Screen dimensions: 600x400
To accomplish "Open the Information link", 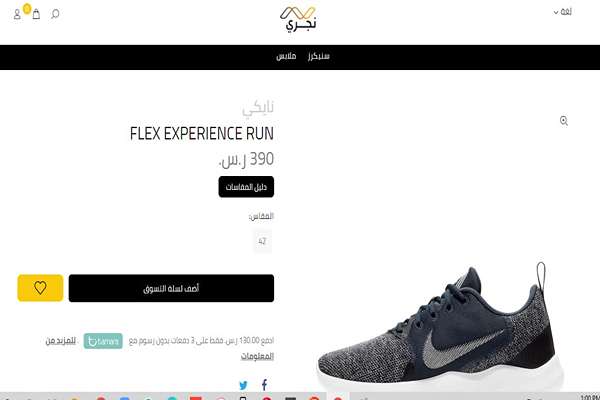I will tap(257, 356).
